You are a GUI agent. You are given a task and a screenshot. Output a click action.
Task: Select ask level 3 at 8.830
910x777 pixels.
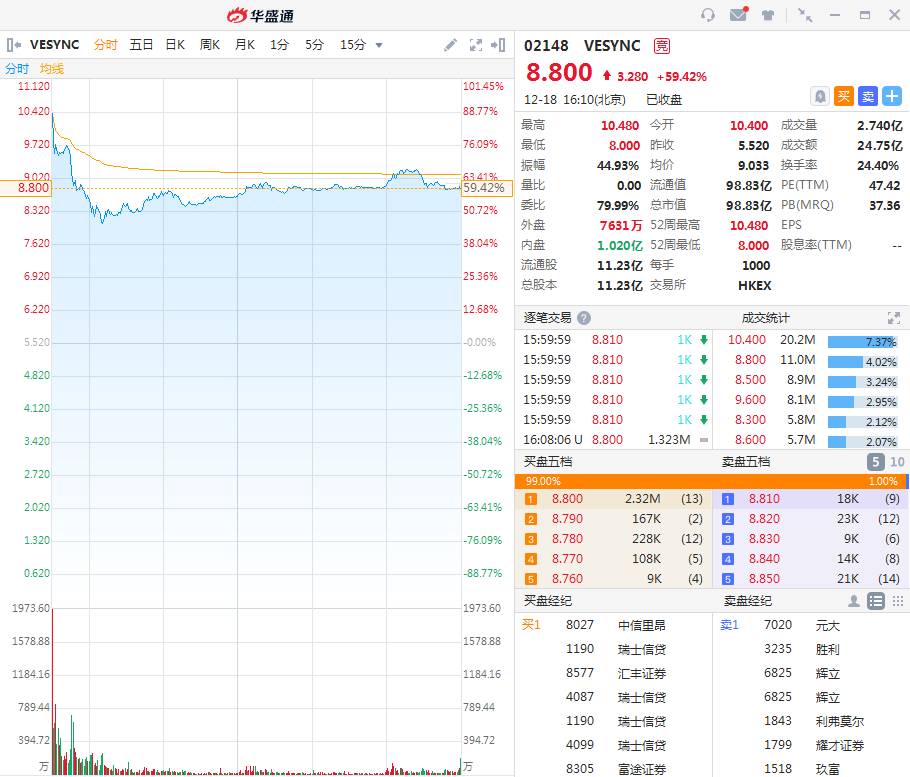[x=811, y=539]
